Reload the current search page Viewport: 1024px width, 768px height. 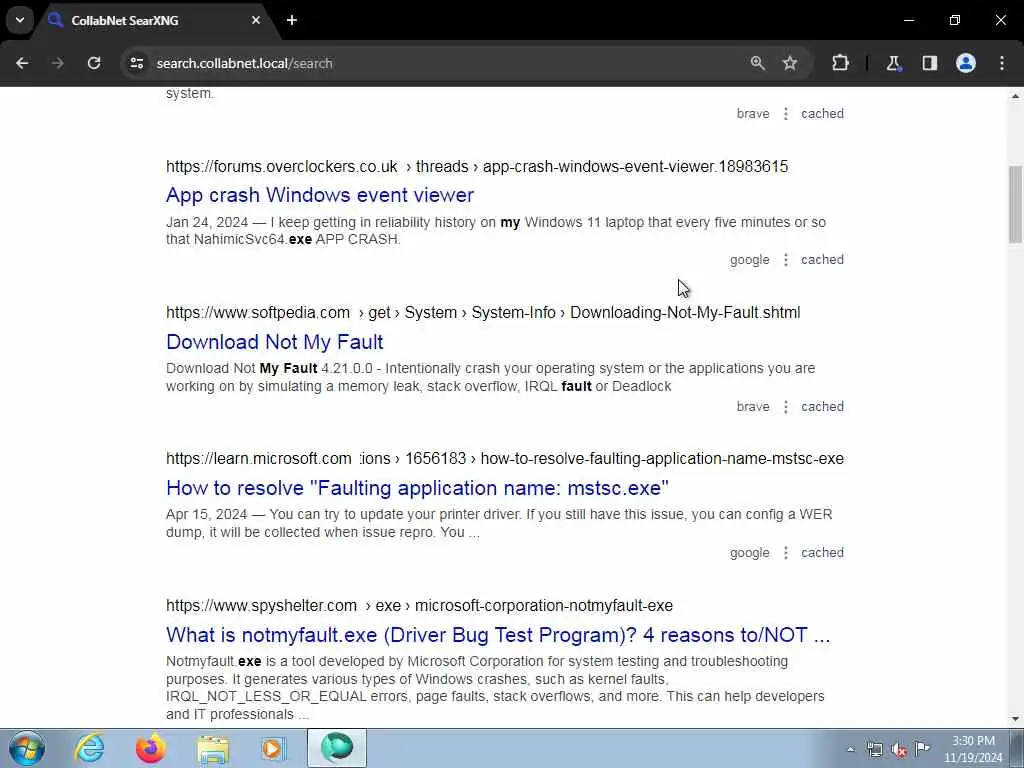tap(94, 63)
